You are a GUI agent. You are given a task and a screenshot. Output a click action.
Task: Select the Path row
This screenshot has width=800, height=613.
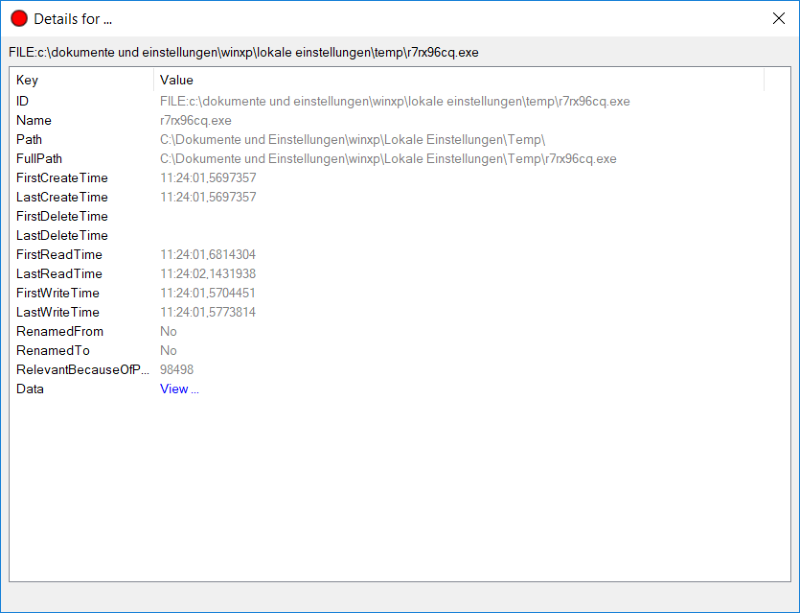(x=29, y=139)
